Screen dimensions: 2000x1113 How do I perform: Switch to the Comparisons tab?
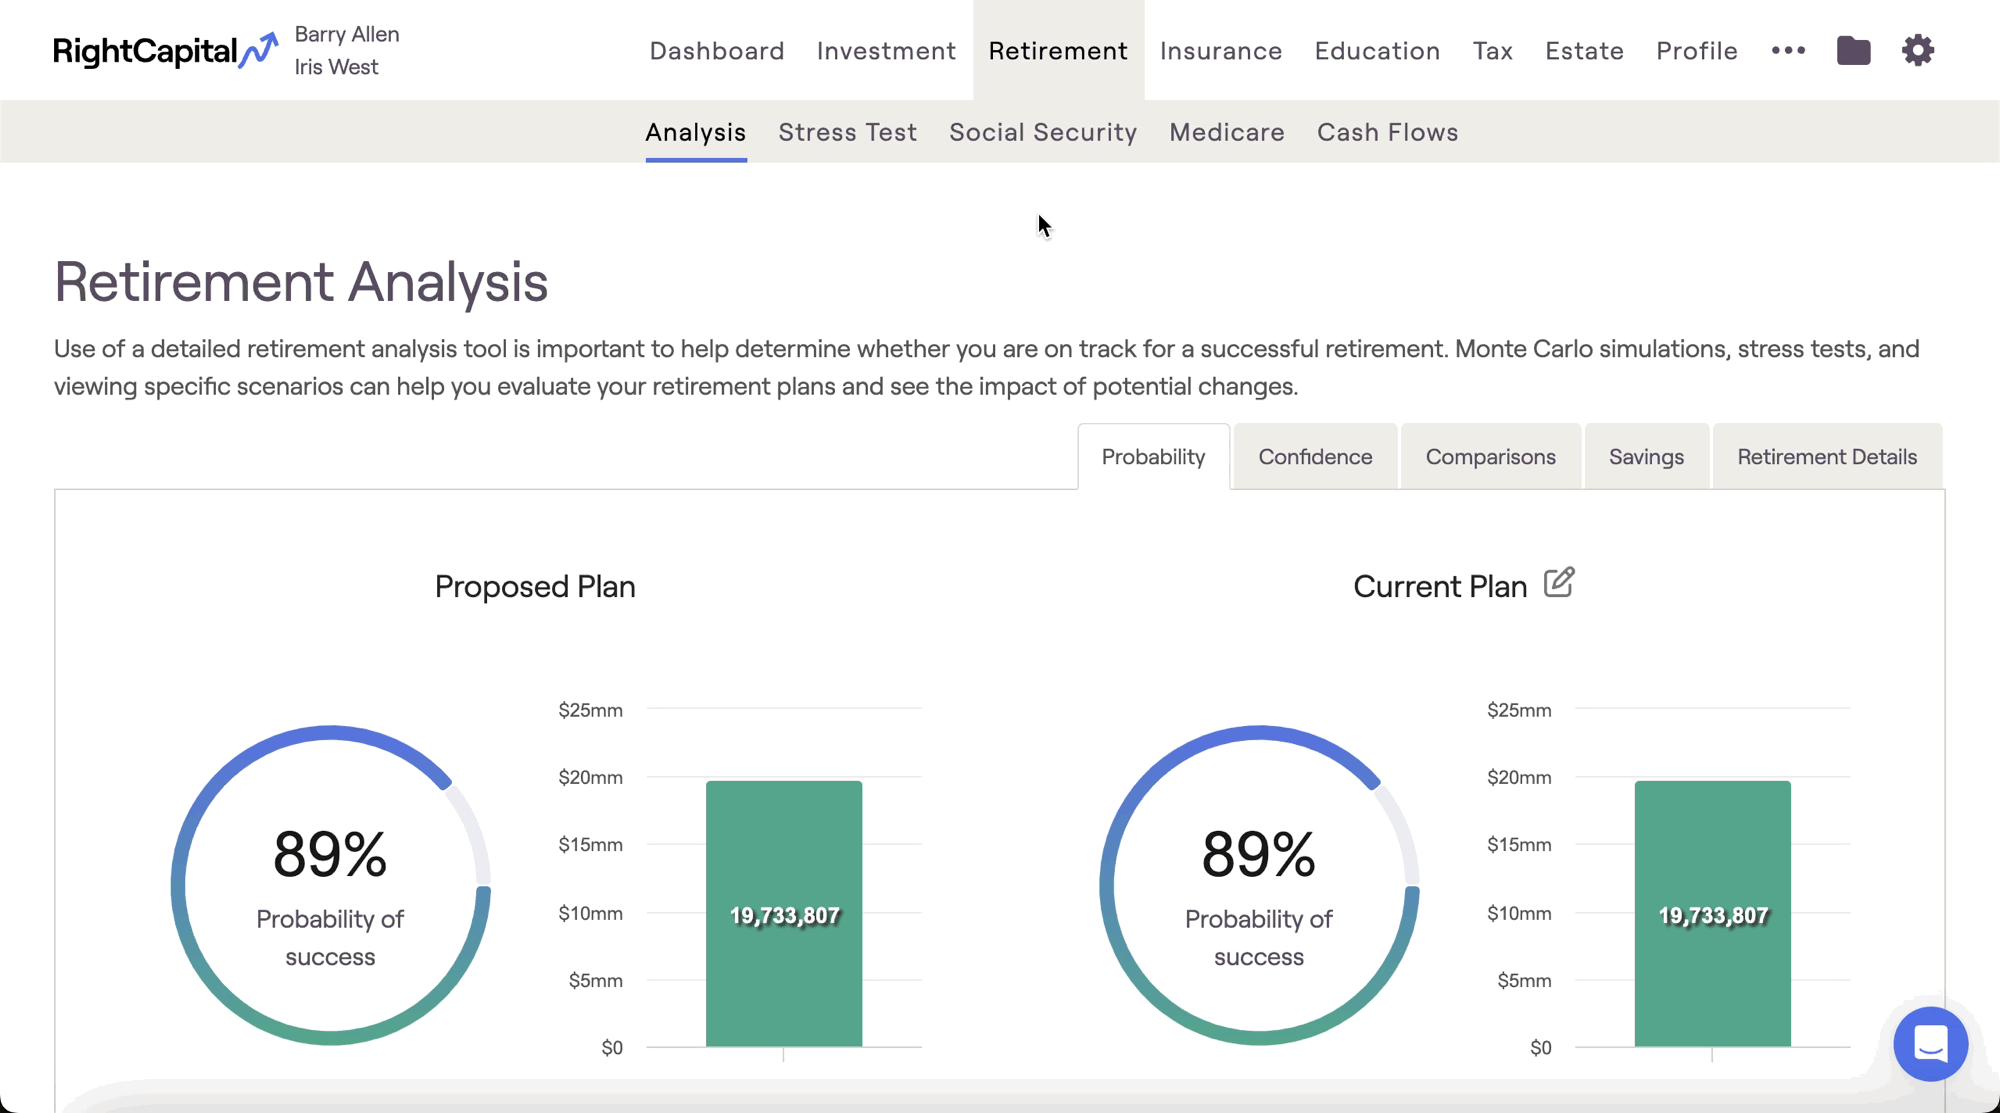point(1490,457)
